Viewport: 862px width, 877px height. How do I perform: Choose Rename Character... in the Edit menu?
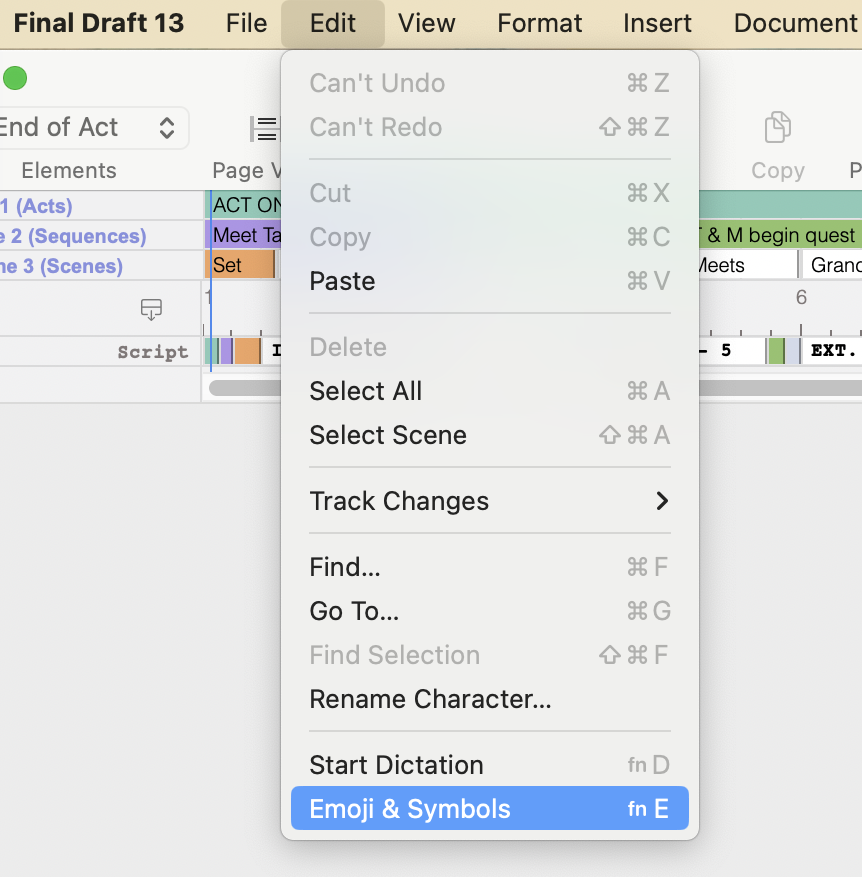point(431,699)
